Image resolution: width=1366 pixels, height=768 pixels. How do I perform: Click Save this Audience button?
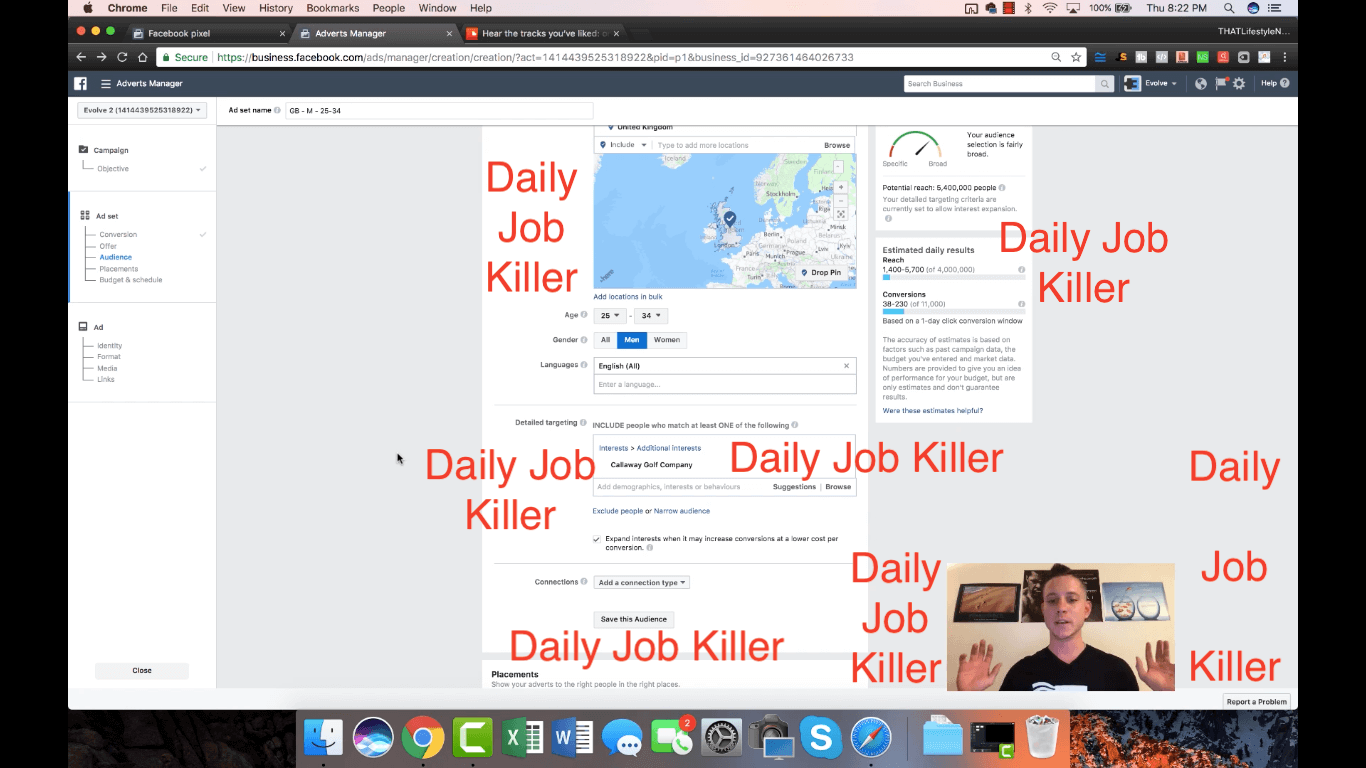coord(633,619)
